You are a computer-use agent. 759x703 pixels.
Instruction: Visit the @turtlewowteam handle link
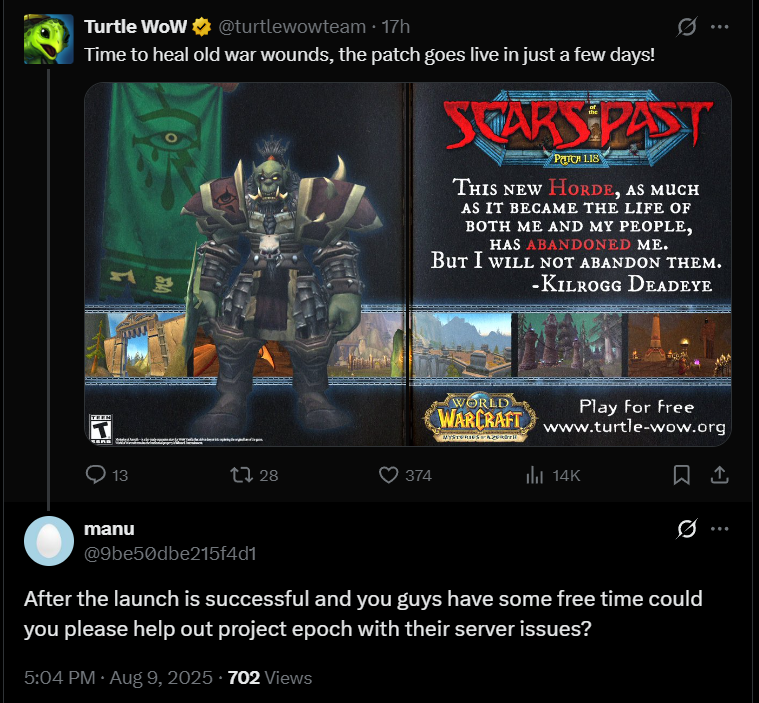(x=292, y=27)
